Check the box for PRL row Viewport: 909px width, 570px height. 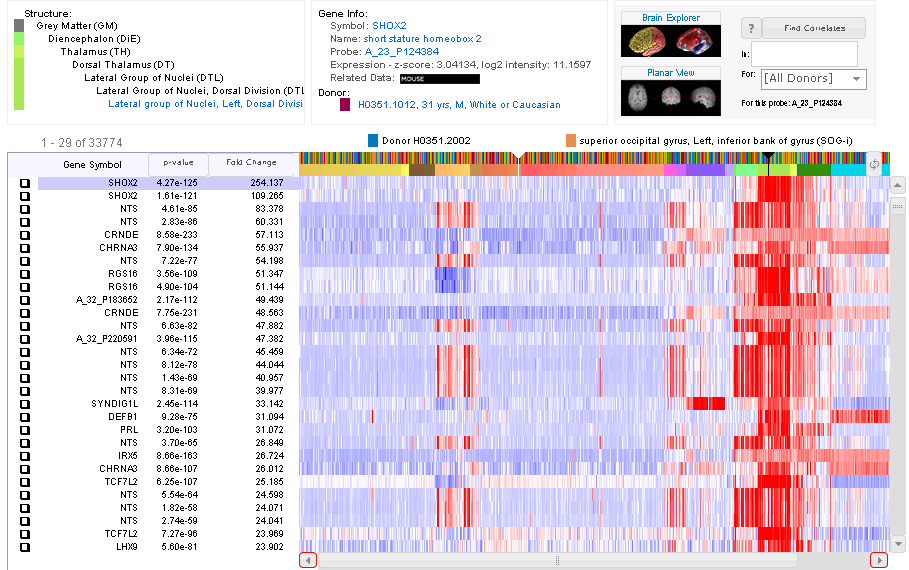[25, 430]
